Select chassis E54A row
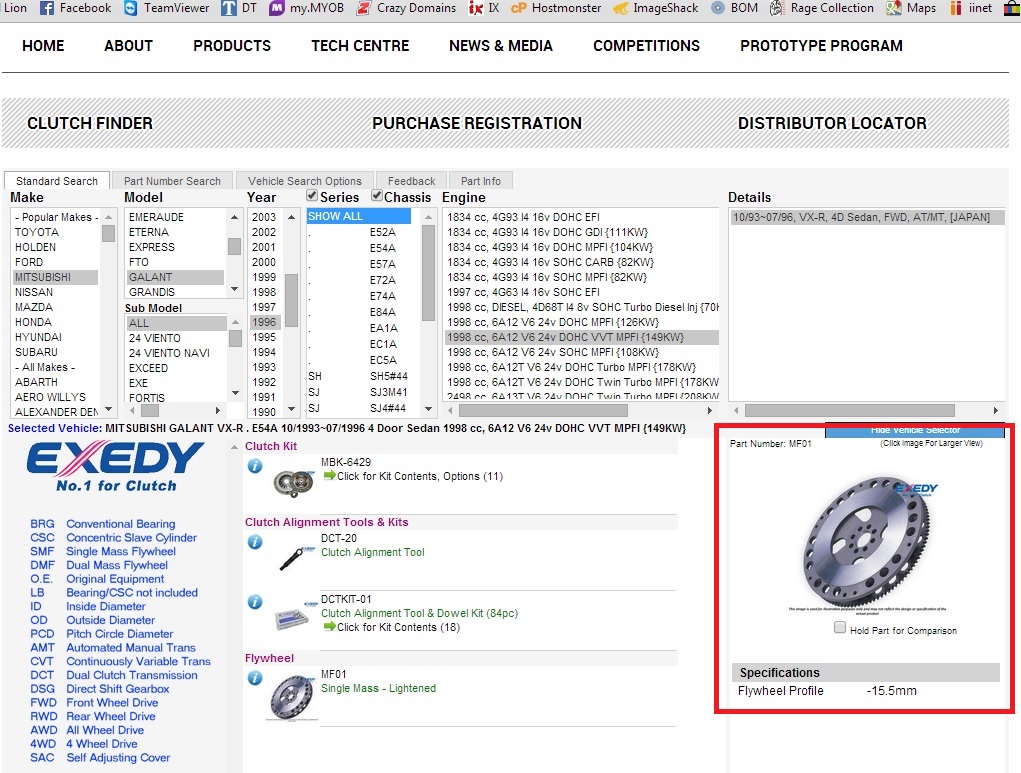 pos(359,247)
